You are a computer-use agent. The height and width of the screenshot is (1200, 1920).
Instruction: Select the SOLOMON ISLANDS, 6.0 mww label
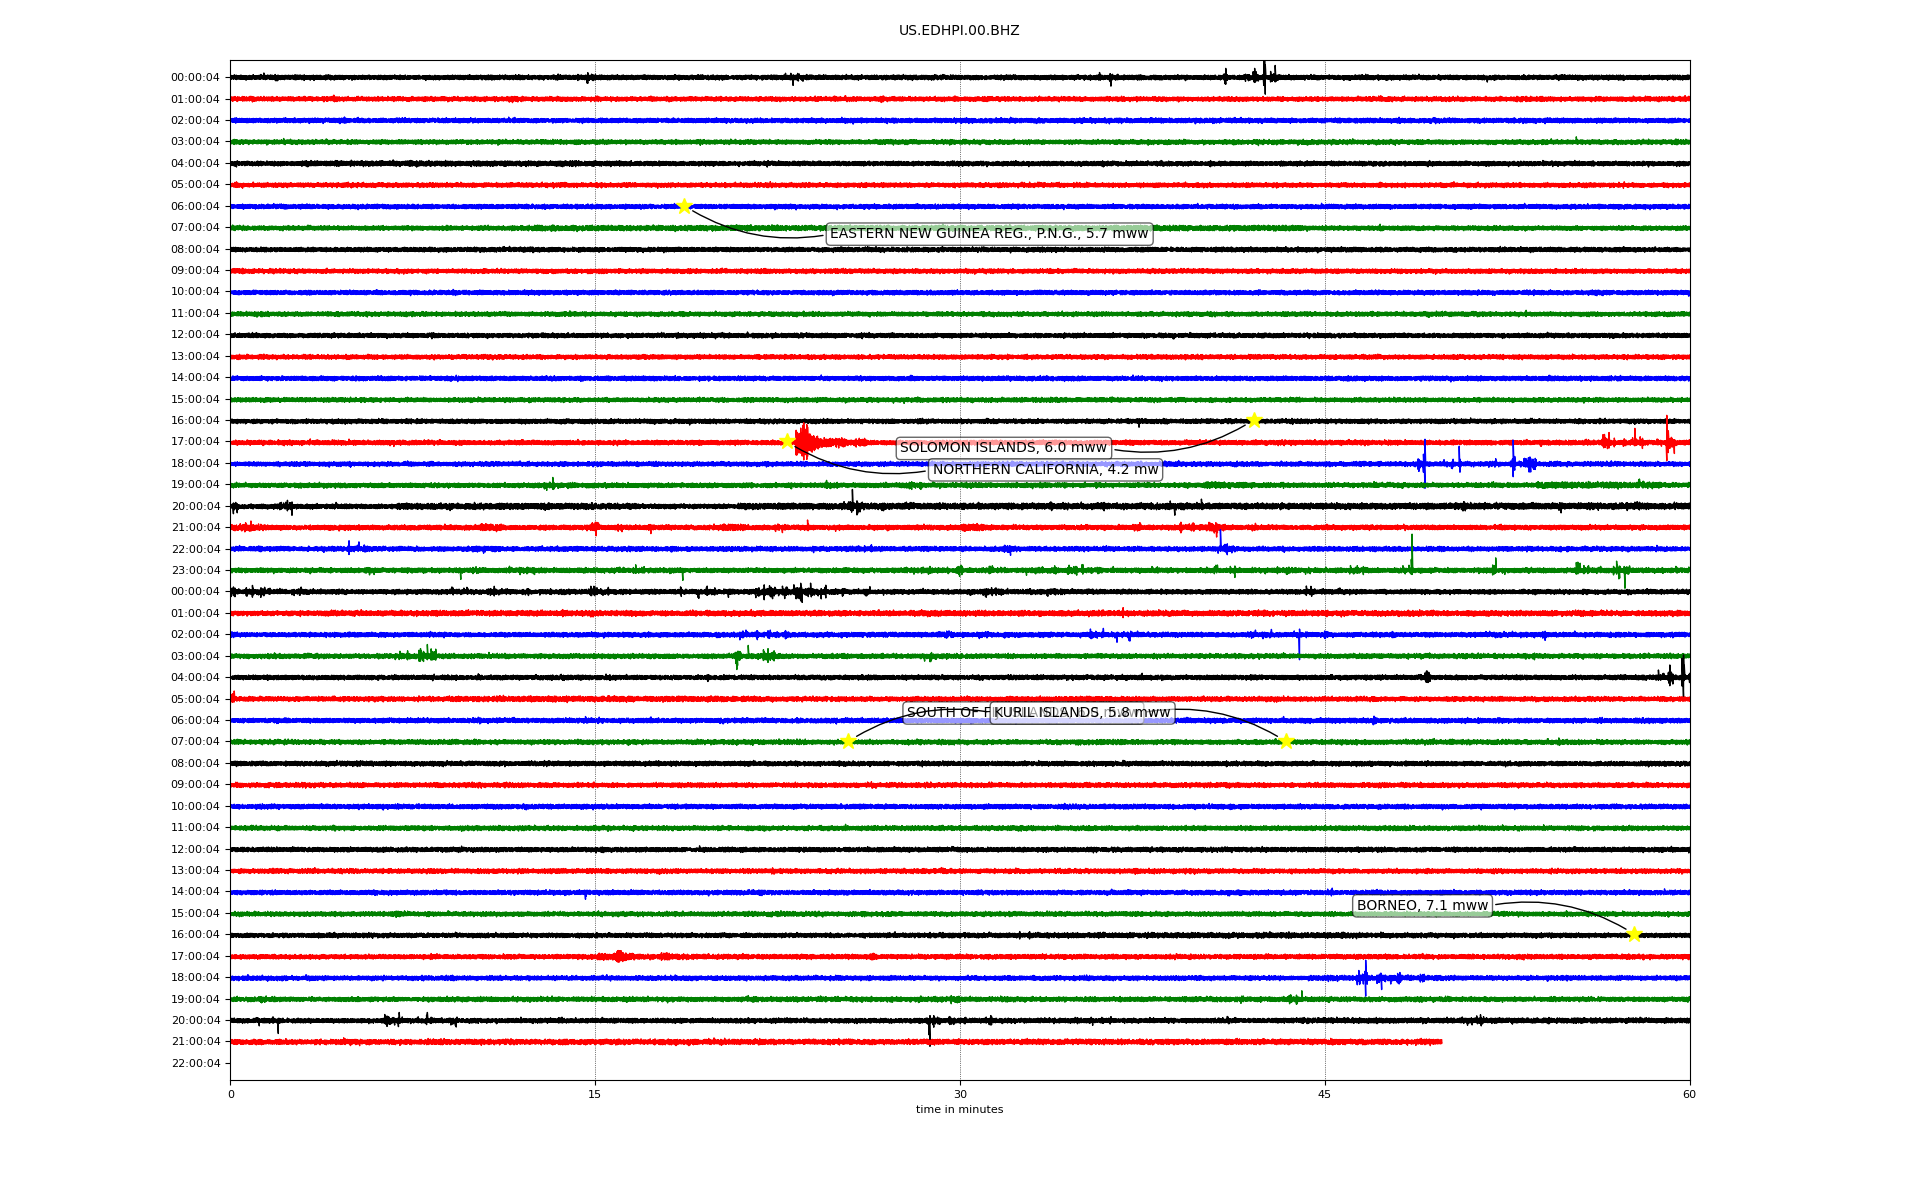coord(1003,448)
